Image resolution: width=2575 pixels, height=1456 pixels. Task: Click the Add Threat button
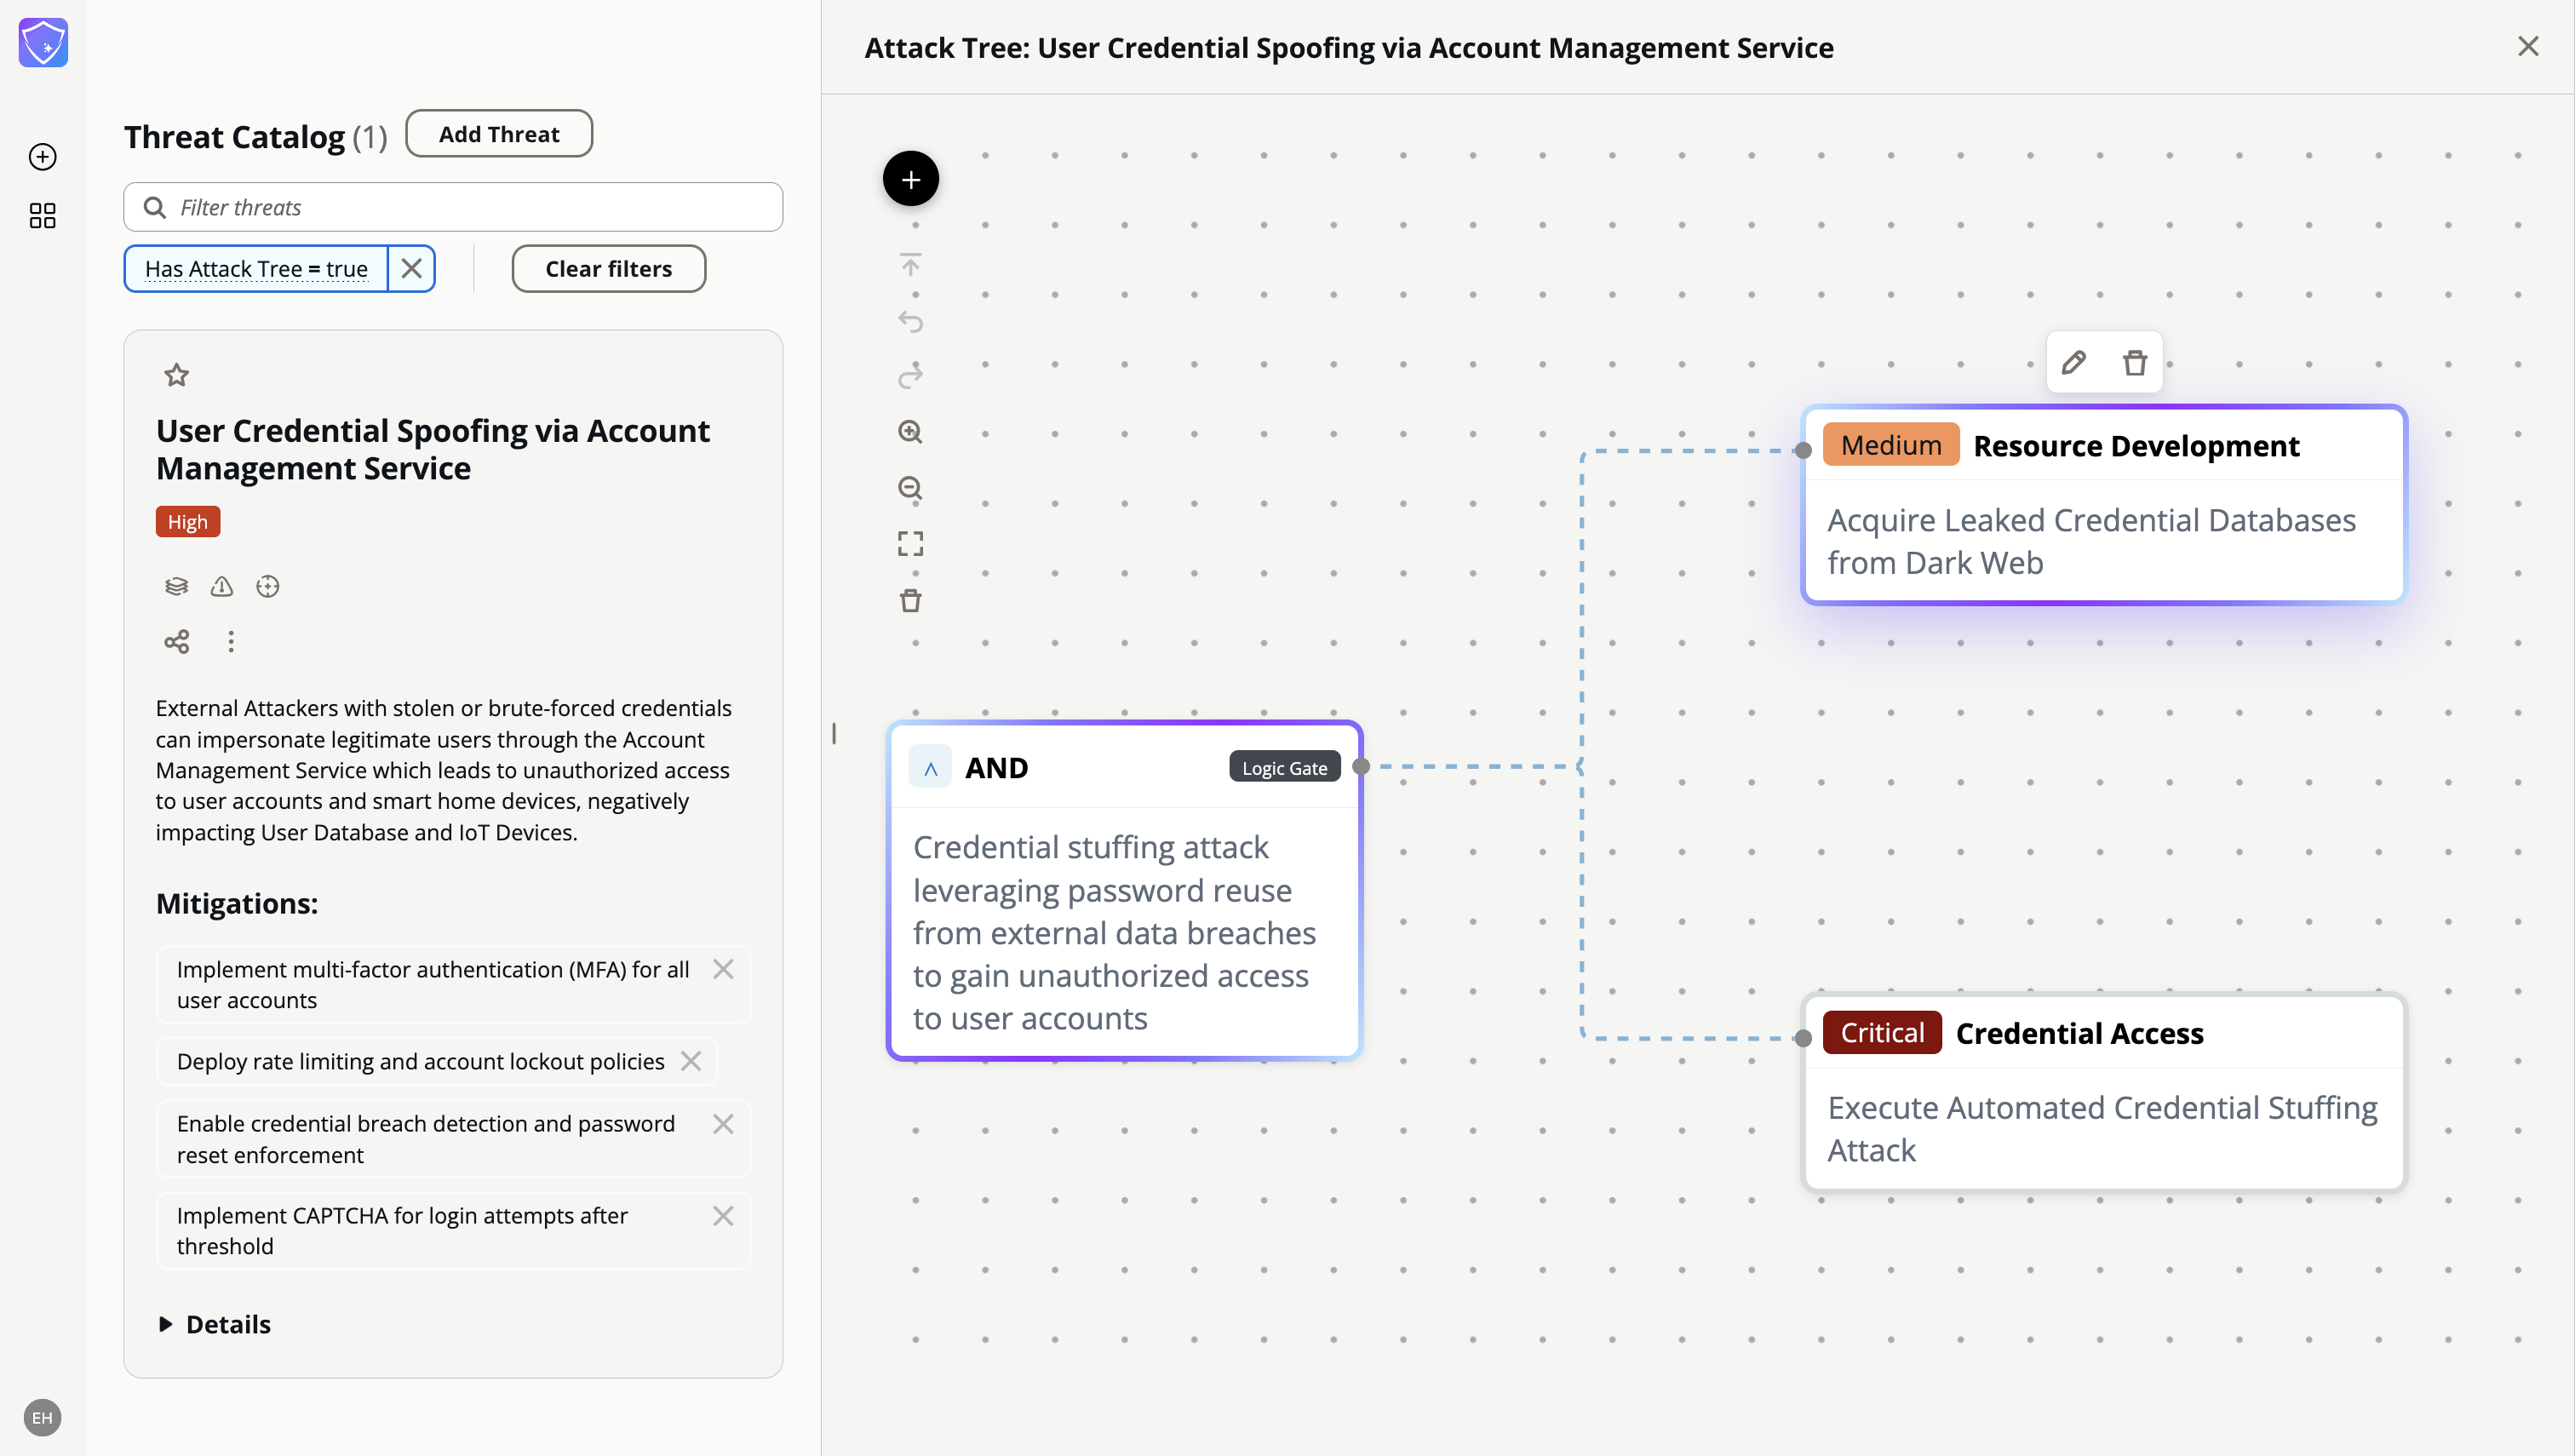pyautogui.click(x=499, y=134)
